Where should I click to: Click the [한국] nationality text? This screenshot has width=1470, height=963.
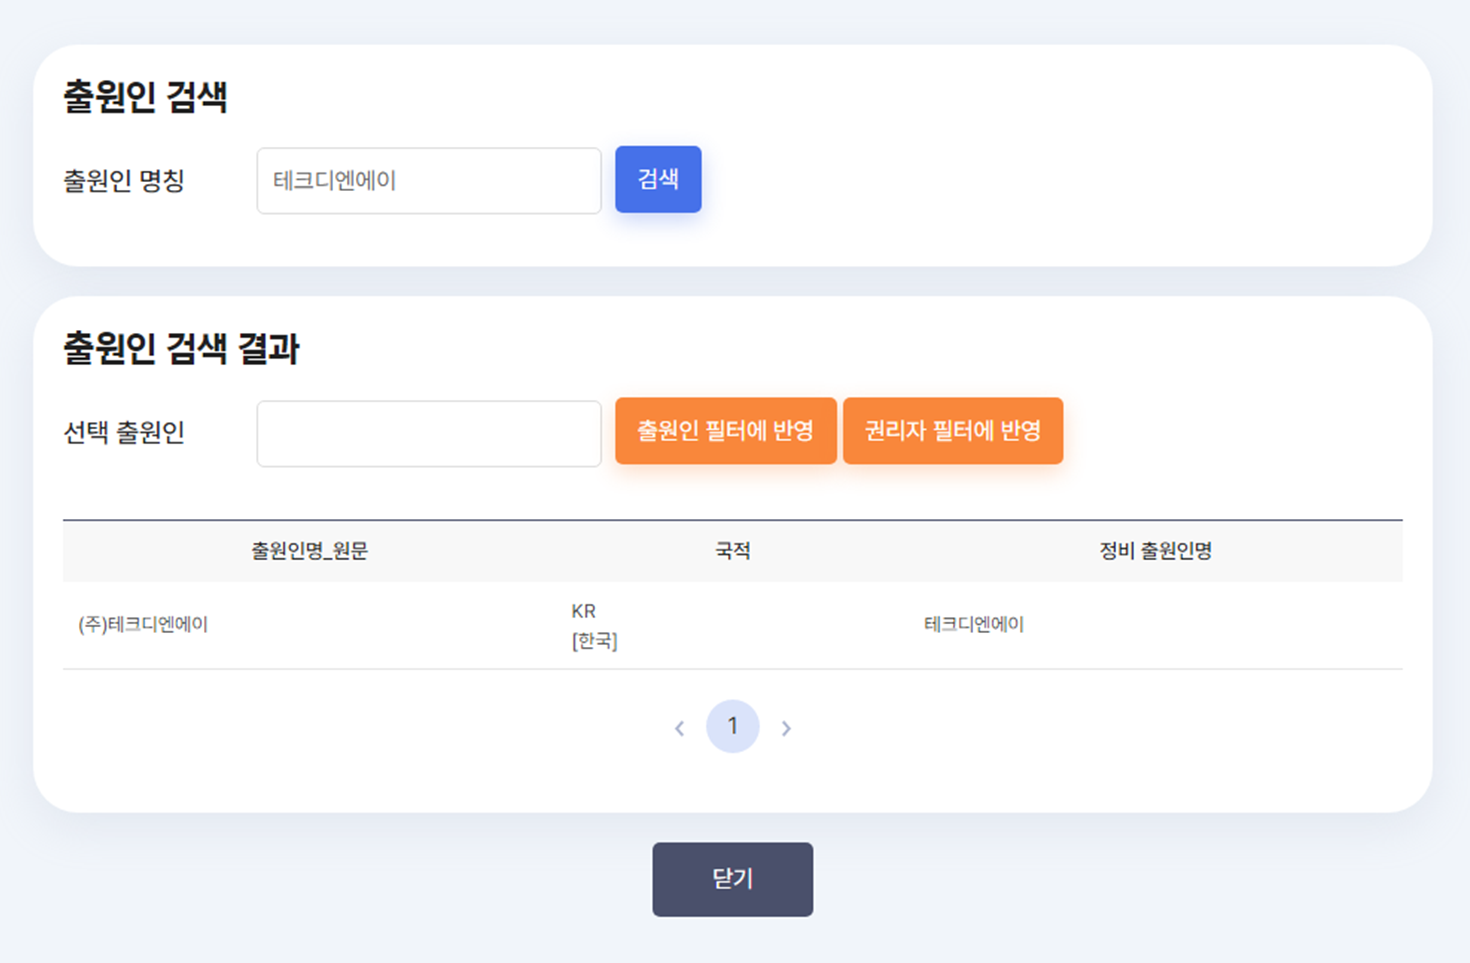click(x=594, y=641)
